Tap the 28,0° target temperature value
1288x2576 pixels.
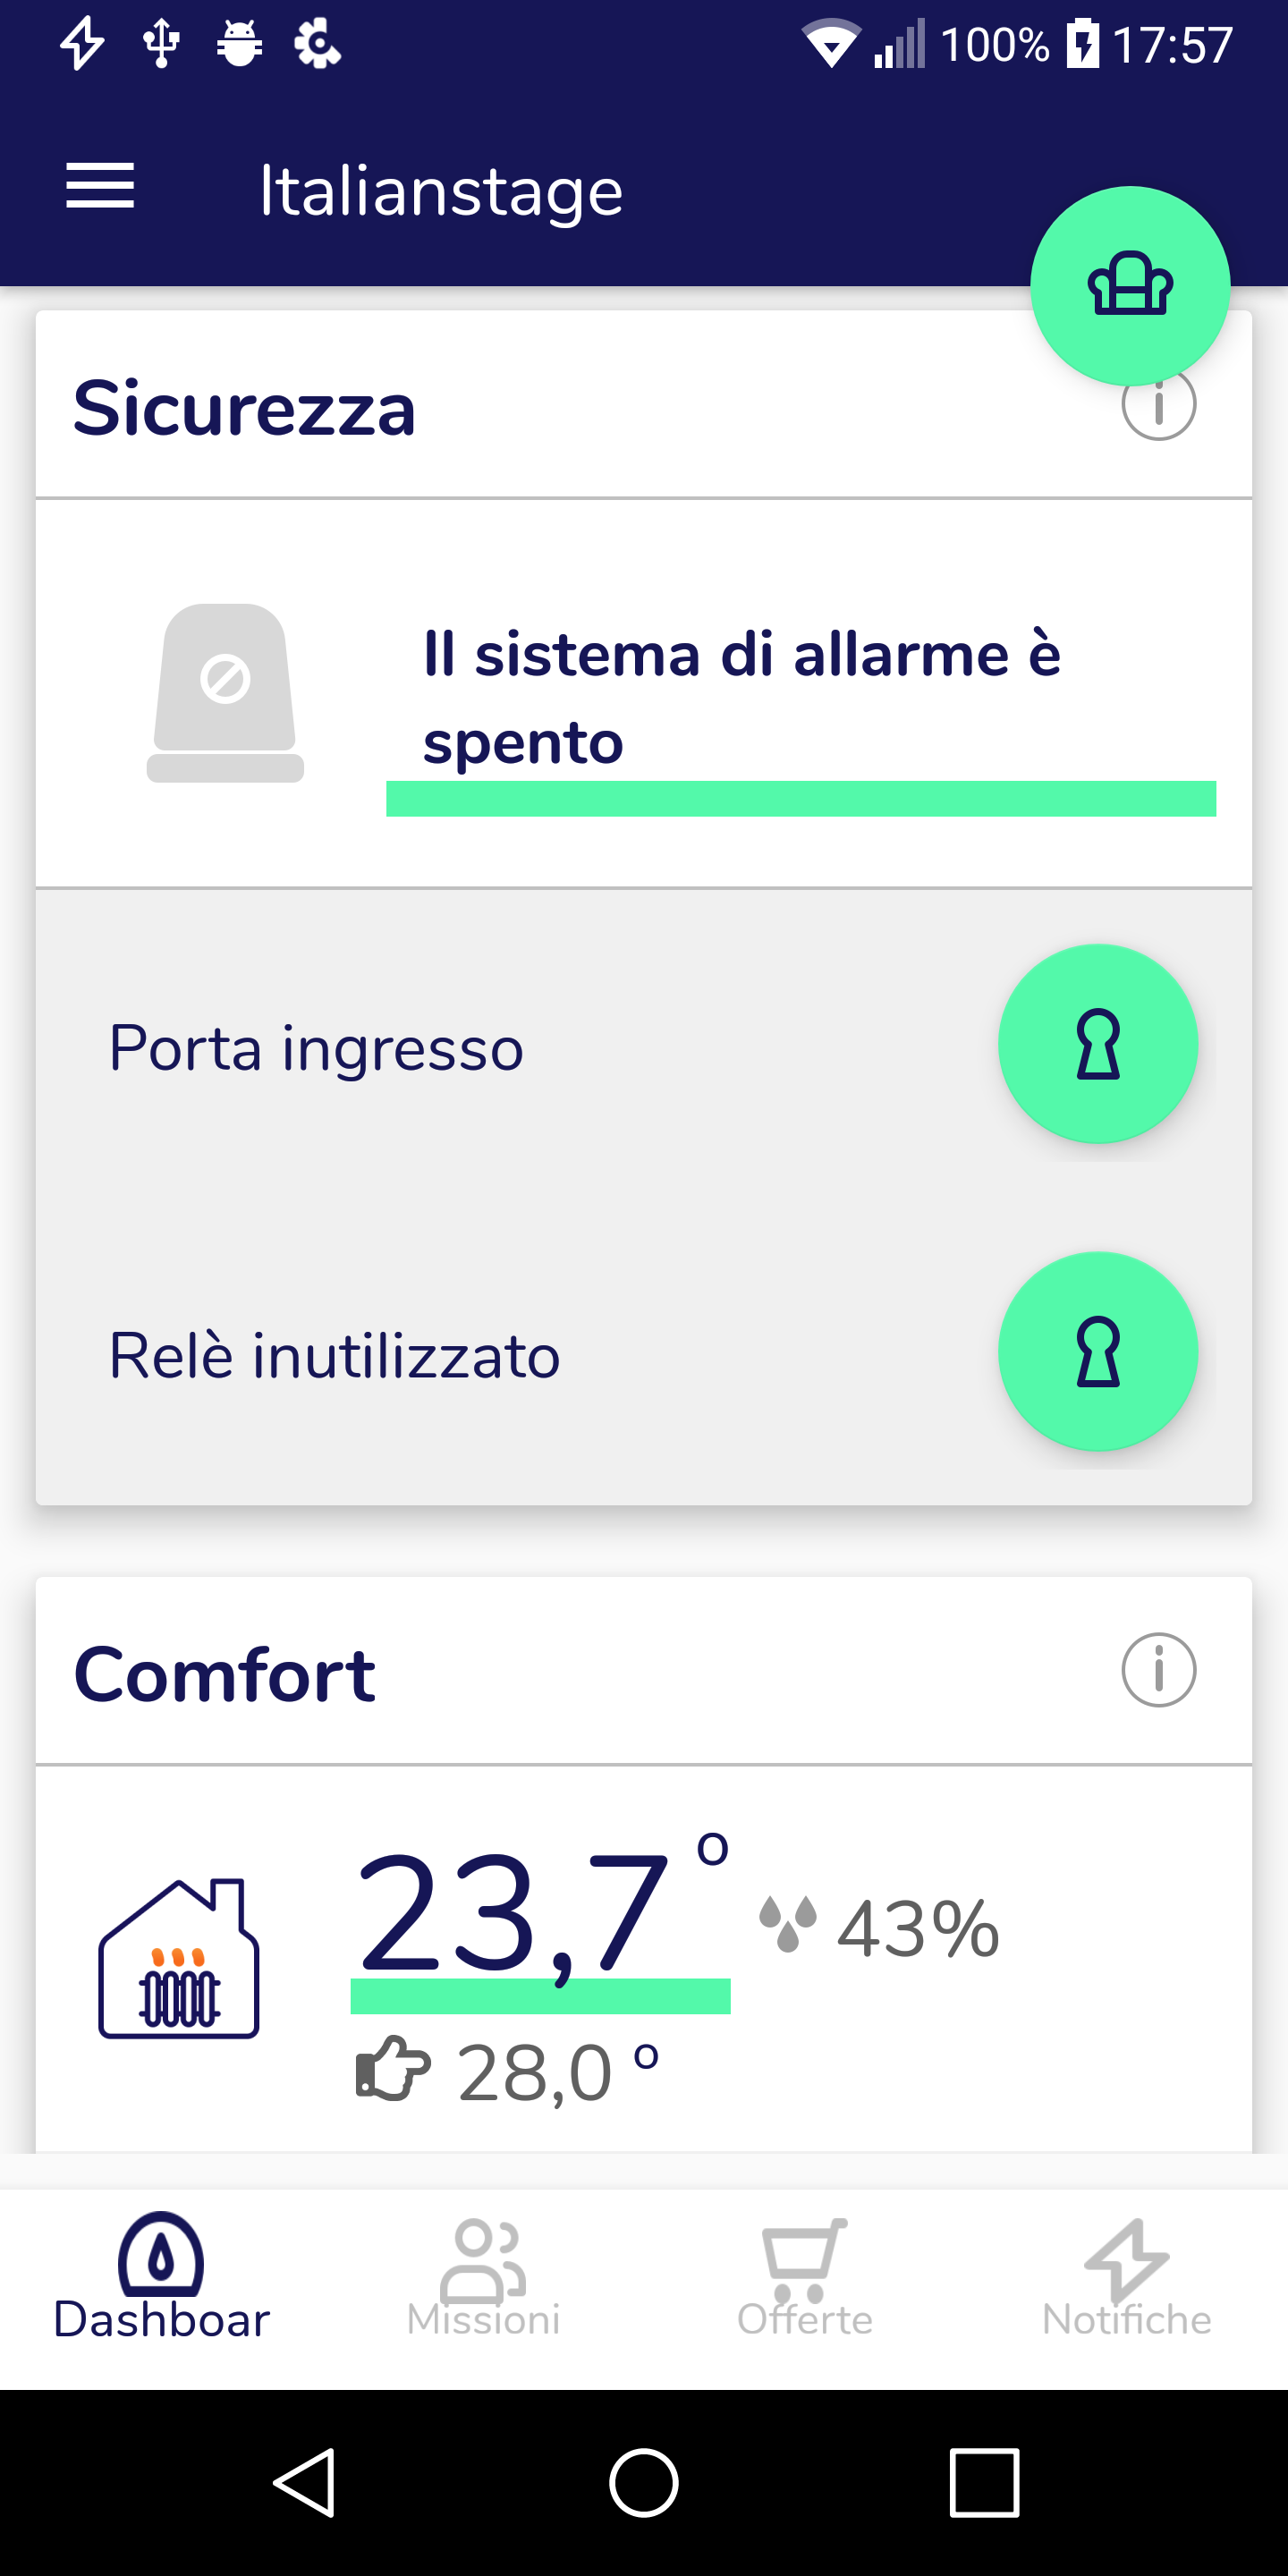(557, 2073)
